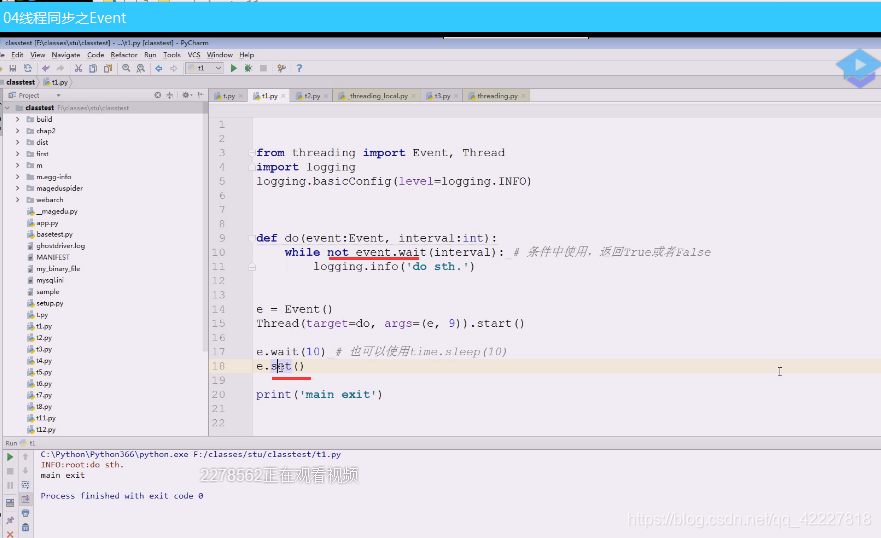The width and height of the screenshot is (881, 538).
Task: Open the Window menu
Action: tap(220, 55)
